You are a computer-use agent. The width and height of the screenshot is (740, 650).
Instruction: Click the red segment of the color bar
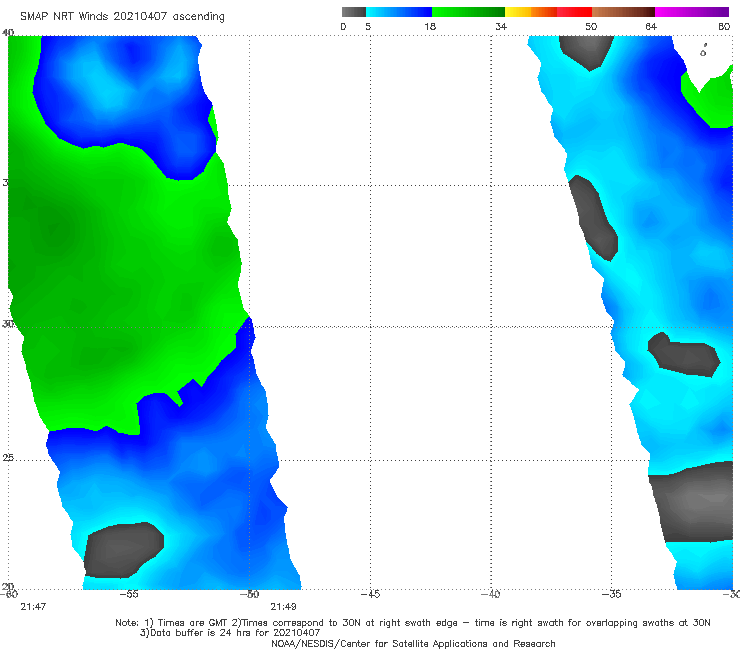click(574, 12)
